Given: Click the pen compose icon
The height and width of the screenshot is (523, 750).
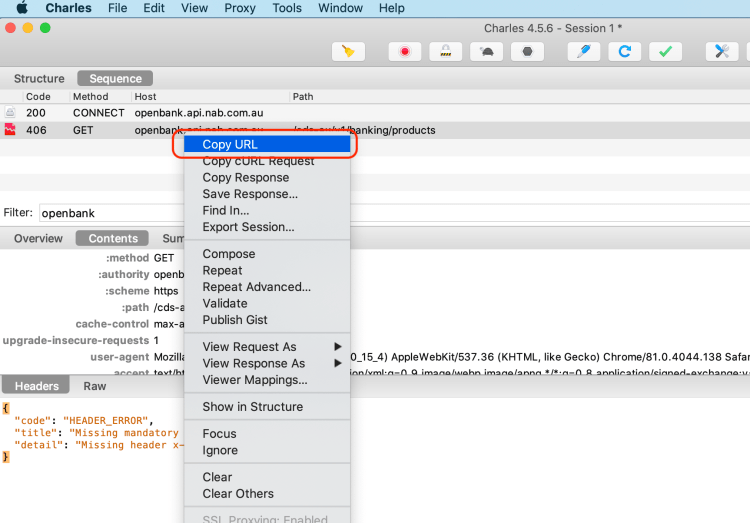Looking at the screenshot, I should 583,51.
